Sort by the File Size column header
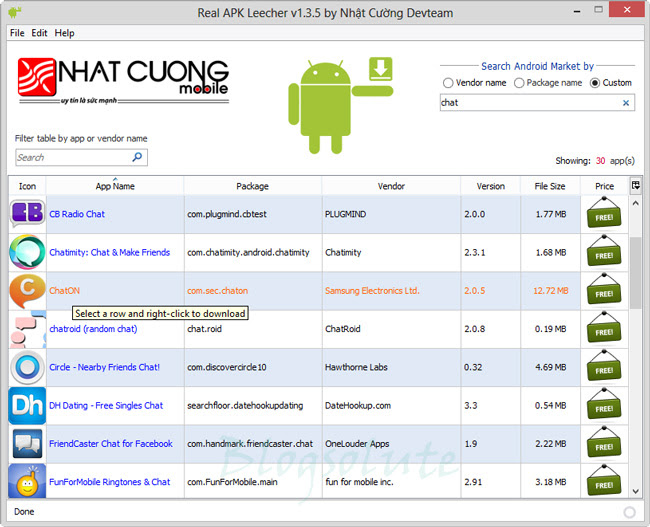This screenshot has height=527, width=650. coord(550,186)
